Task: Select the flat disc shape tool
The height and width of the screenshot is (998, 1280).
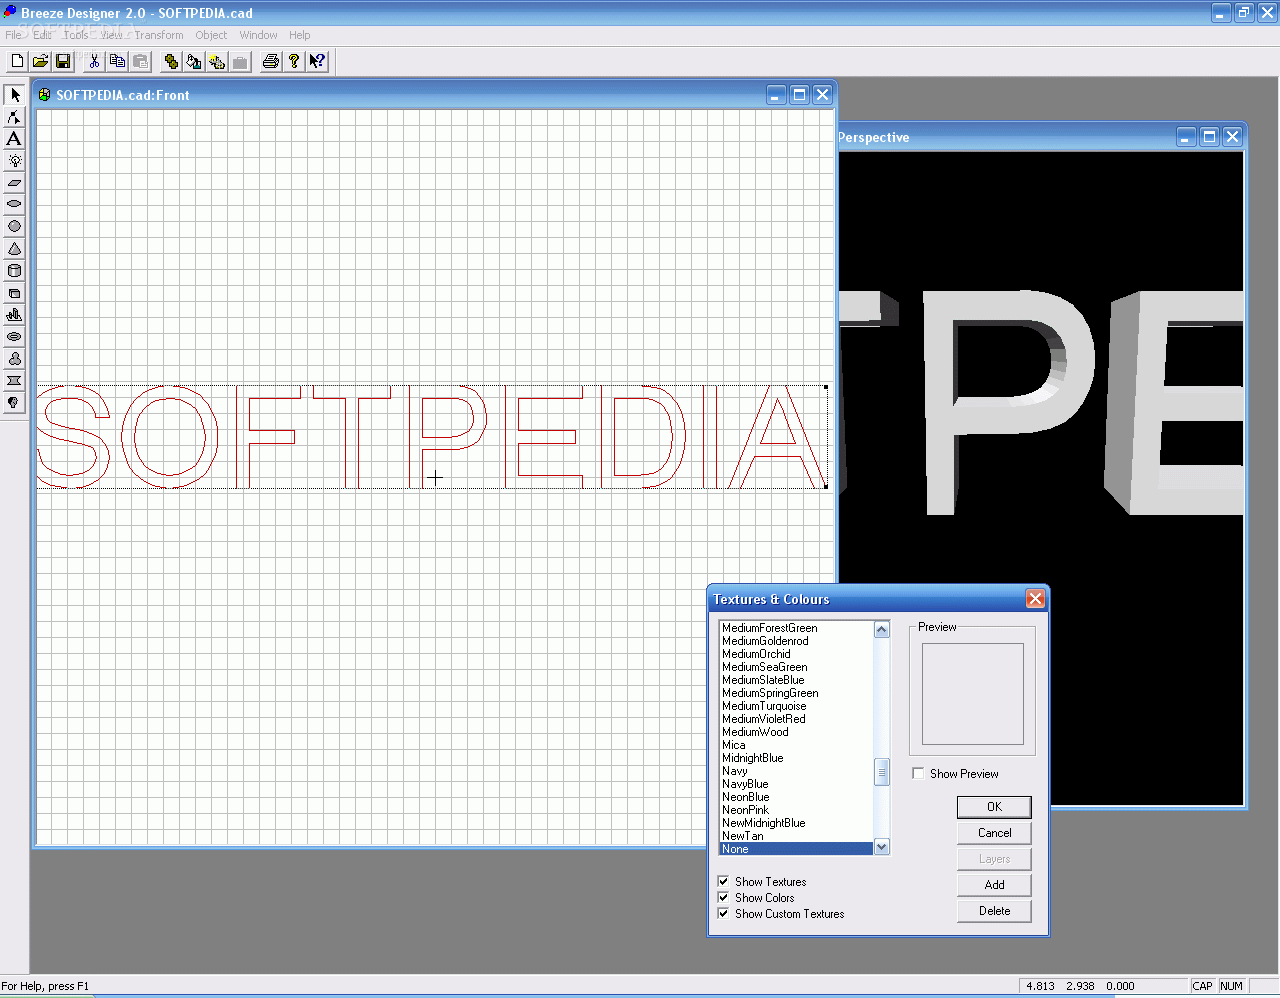Action: pos(14,204)
